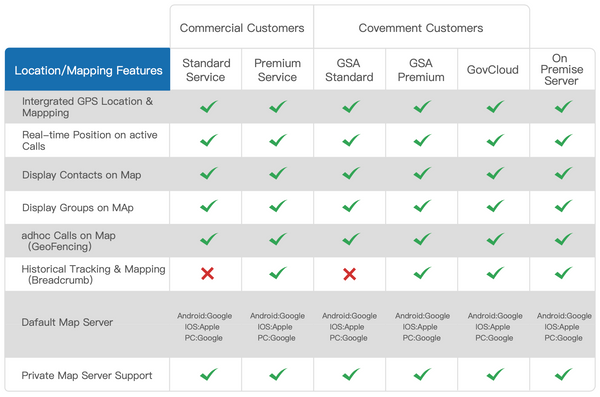Image resolution: width=600 pixels, height=397 pixels.
Task: Click checkmark for Private Map Server On Premise
Action: coord(564,374)
